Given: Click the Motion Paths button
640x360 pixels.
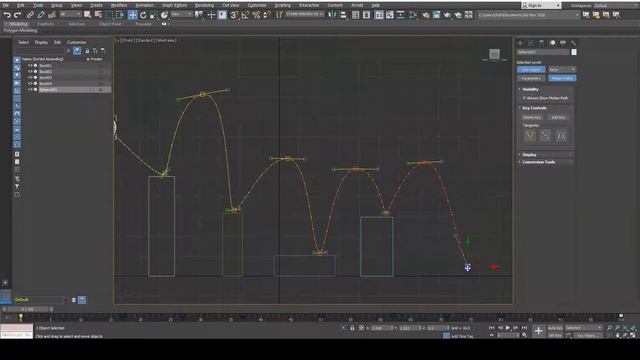Looking at the screenshot, I should pos(562,78).
